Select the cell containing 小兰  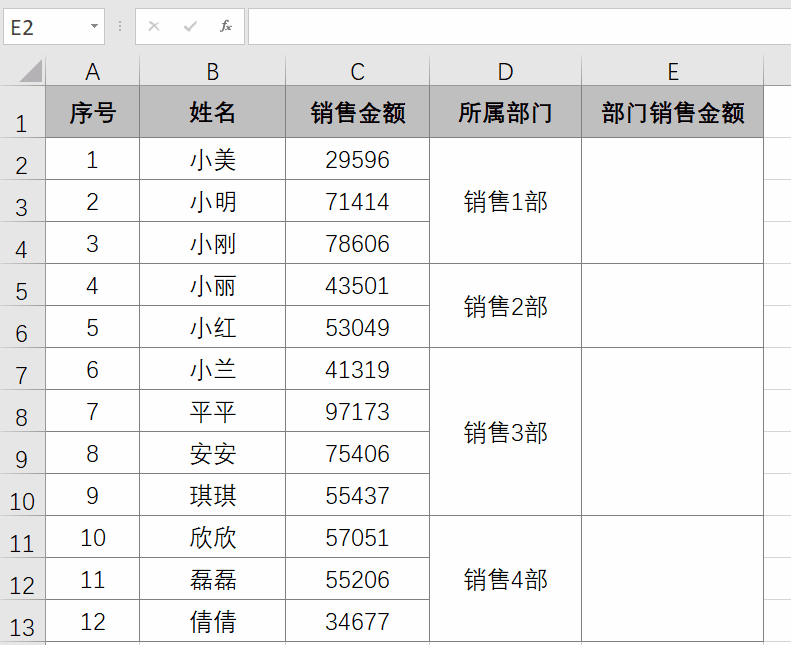pos(212,369)
